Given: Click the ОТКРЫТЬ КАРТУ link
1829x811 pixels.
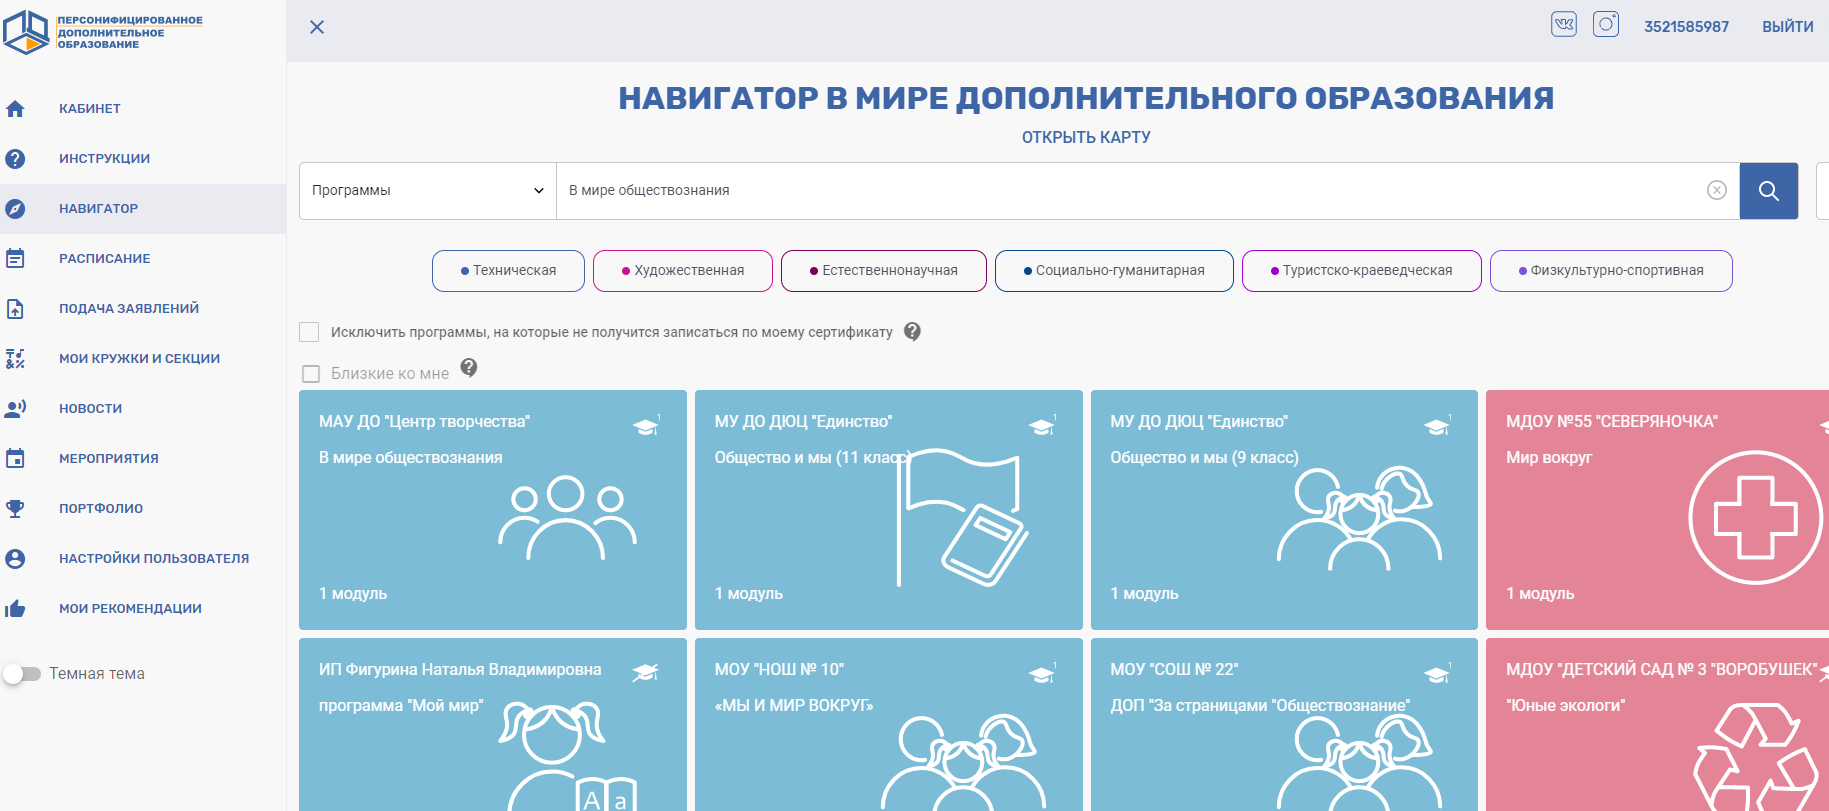Looking at the screenshot, I should pyautogui.click(x=1086, y=137).
